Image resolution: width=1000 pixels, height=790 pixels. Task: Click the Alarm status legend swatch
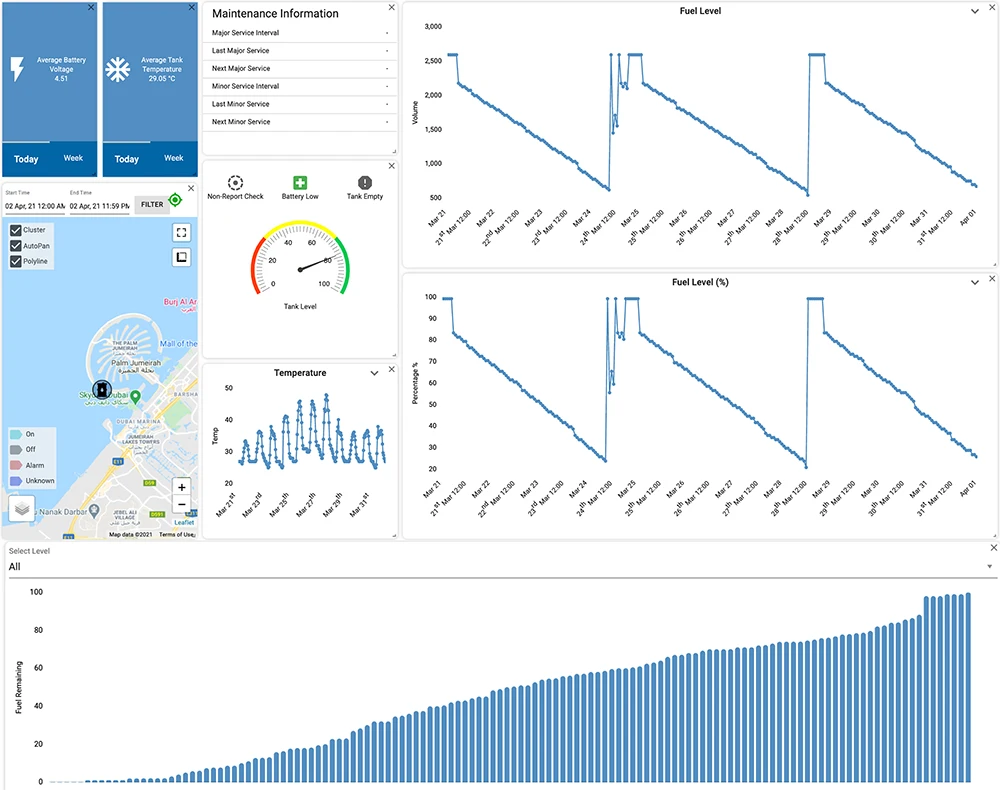click(x=16, y=465)
